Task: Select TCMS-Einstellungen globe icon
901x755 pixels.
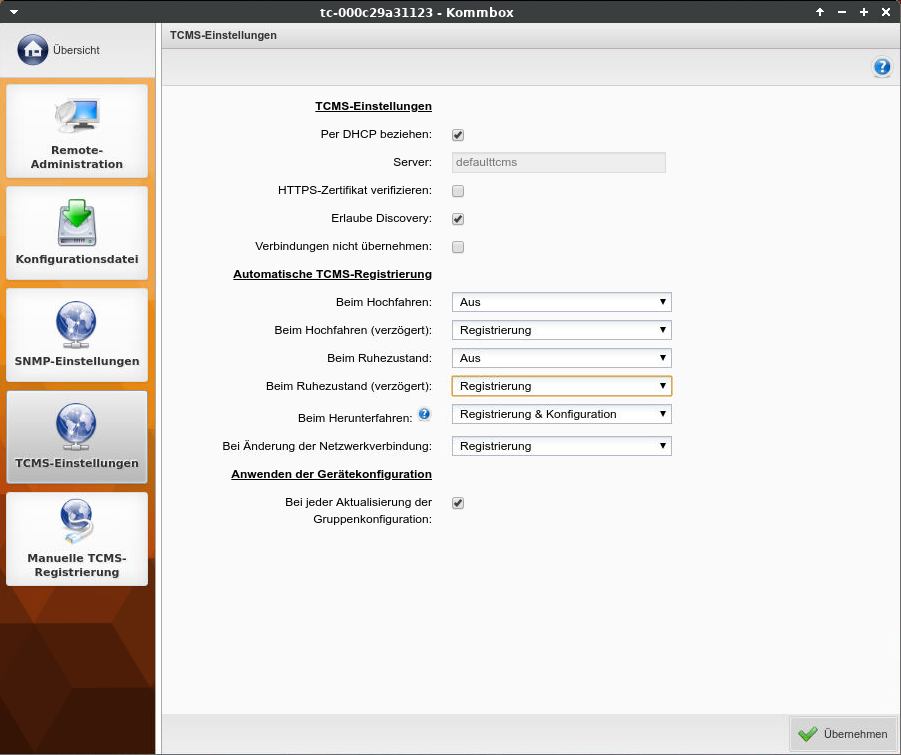Action: tap(77, 427)
